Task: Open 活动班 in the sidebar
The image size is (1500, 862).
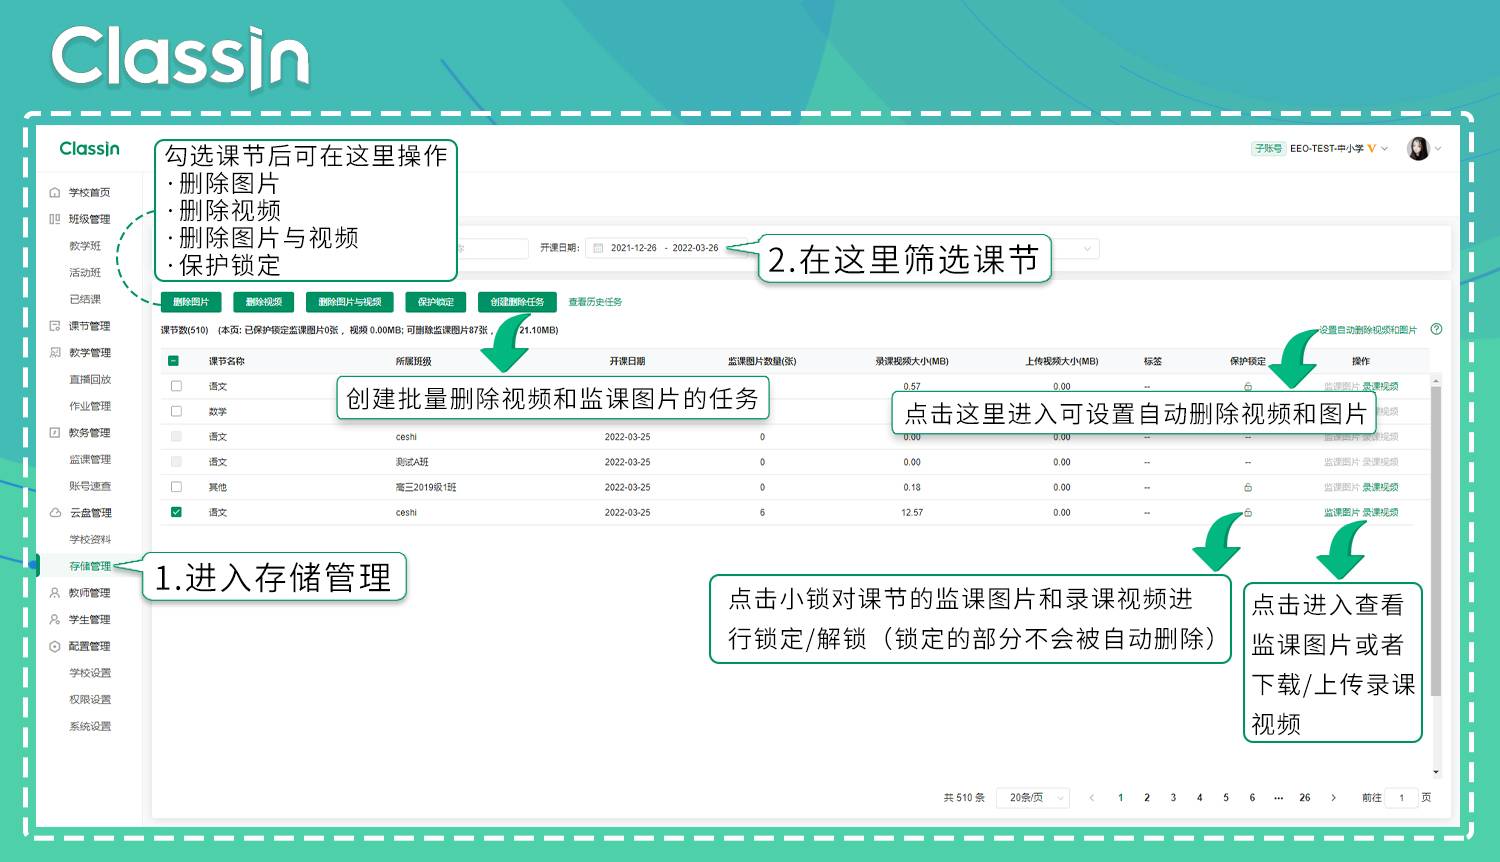Action: (x=85, y=272)
